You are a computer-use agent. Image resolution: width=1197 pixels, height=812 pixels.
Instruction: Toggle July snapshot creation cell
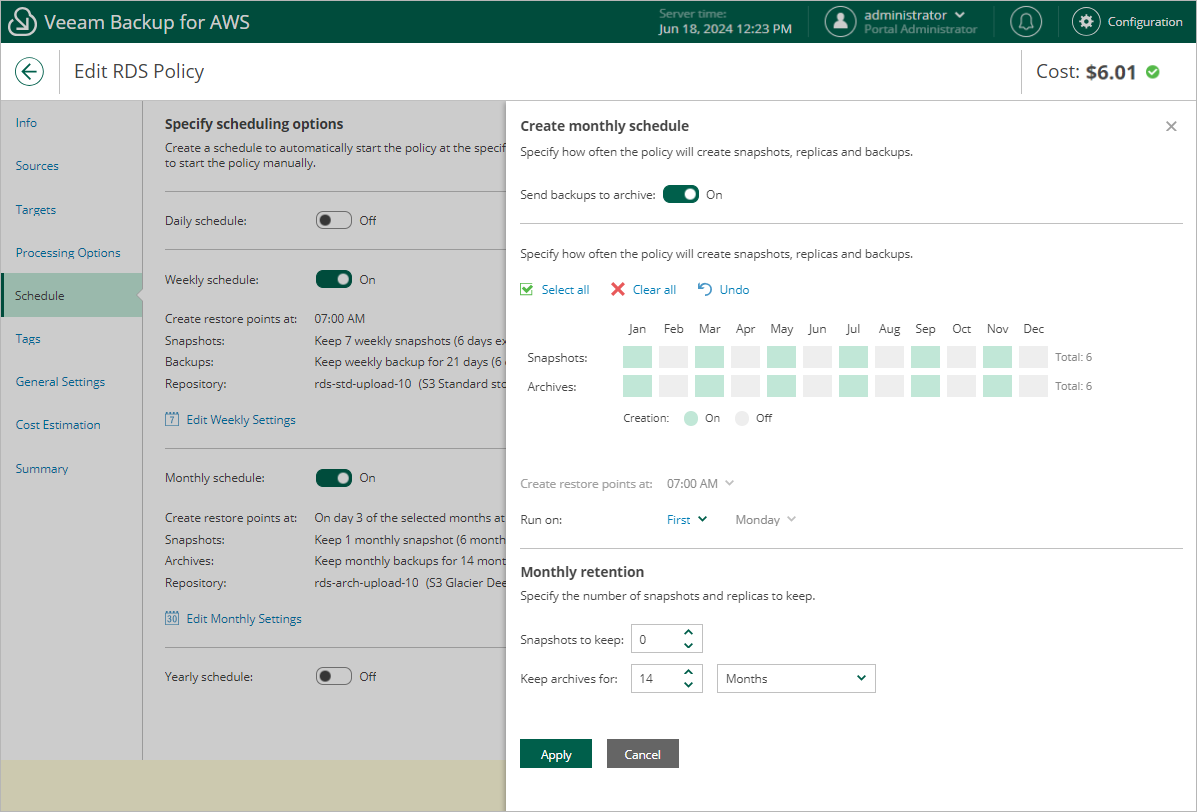click(853, 357)
